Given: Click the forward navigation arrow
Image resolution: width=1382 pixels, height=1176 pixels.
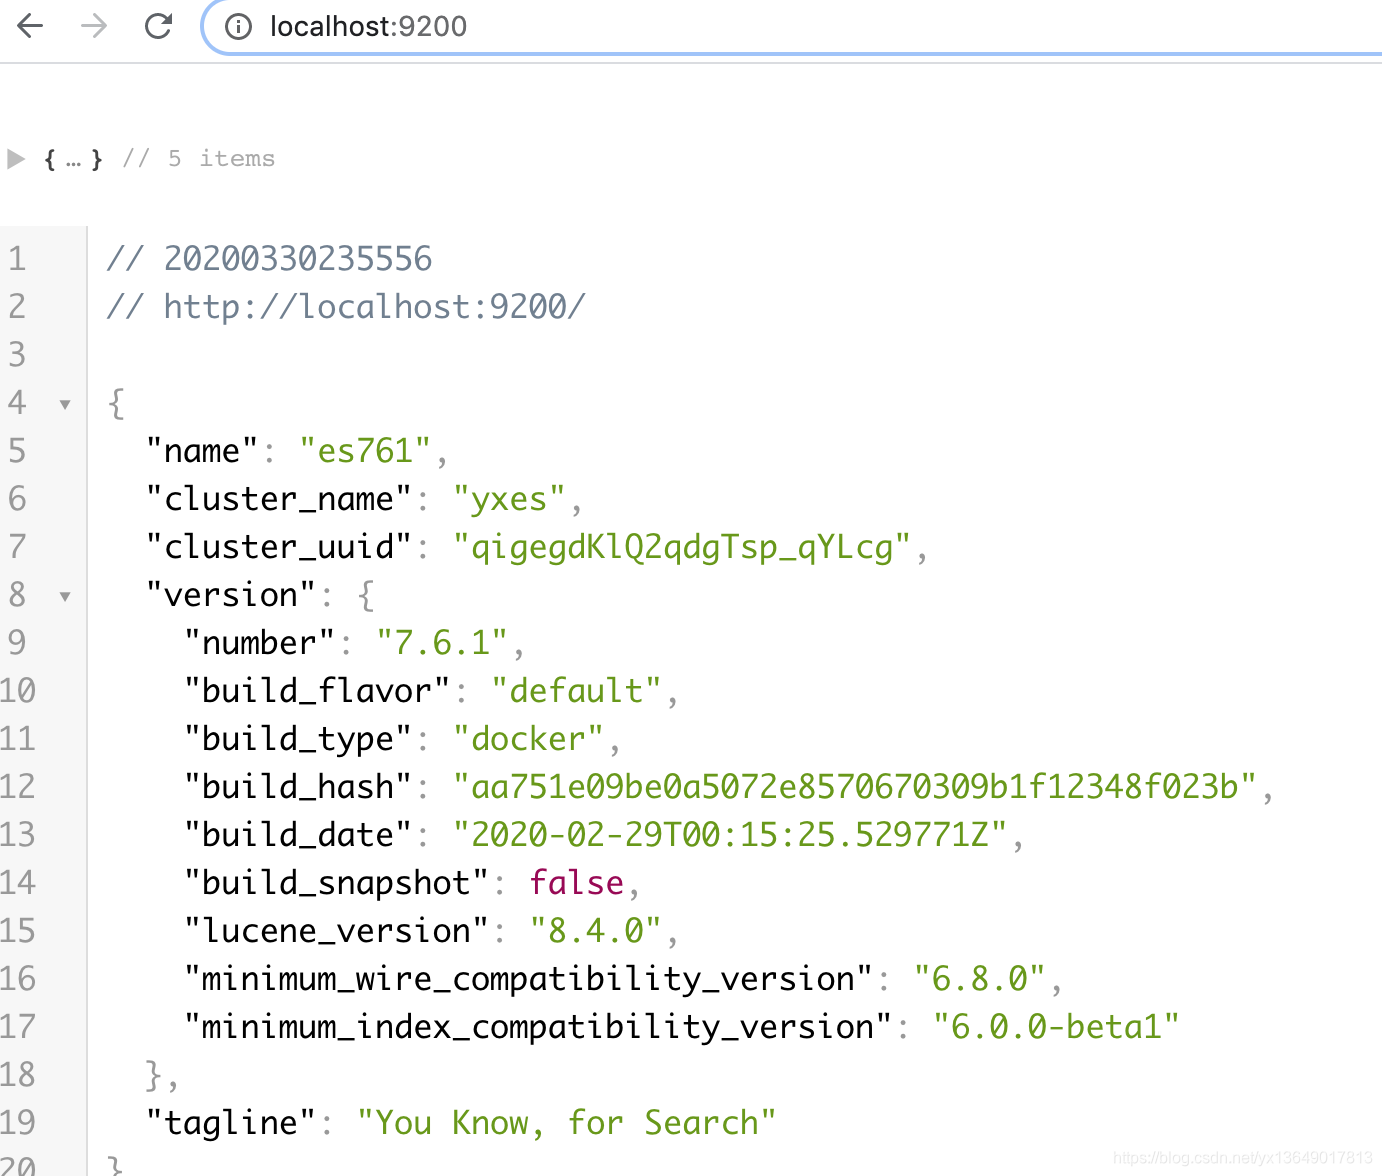Looking at the screenshot, I should 94,26.
